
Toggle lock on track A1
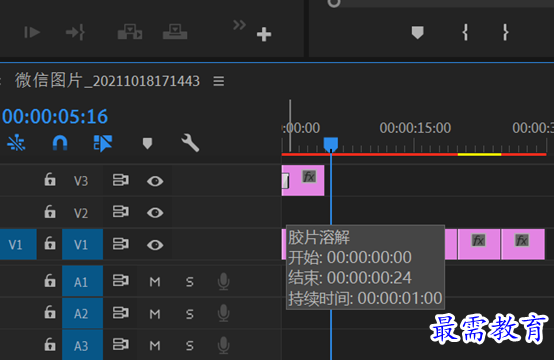pyautogui.click(x=50, y=281)
